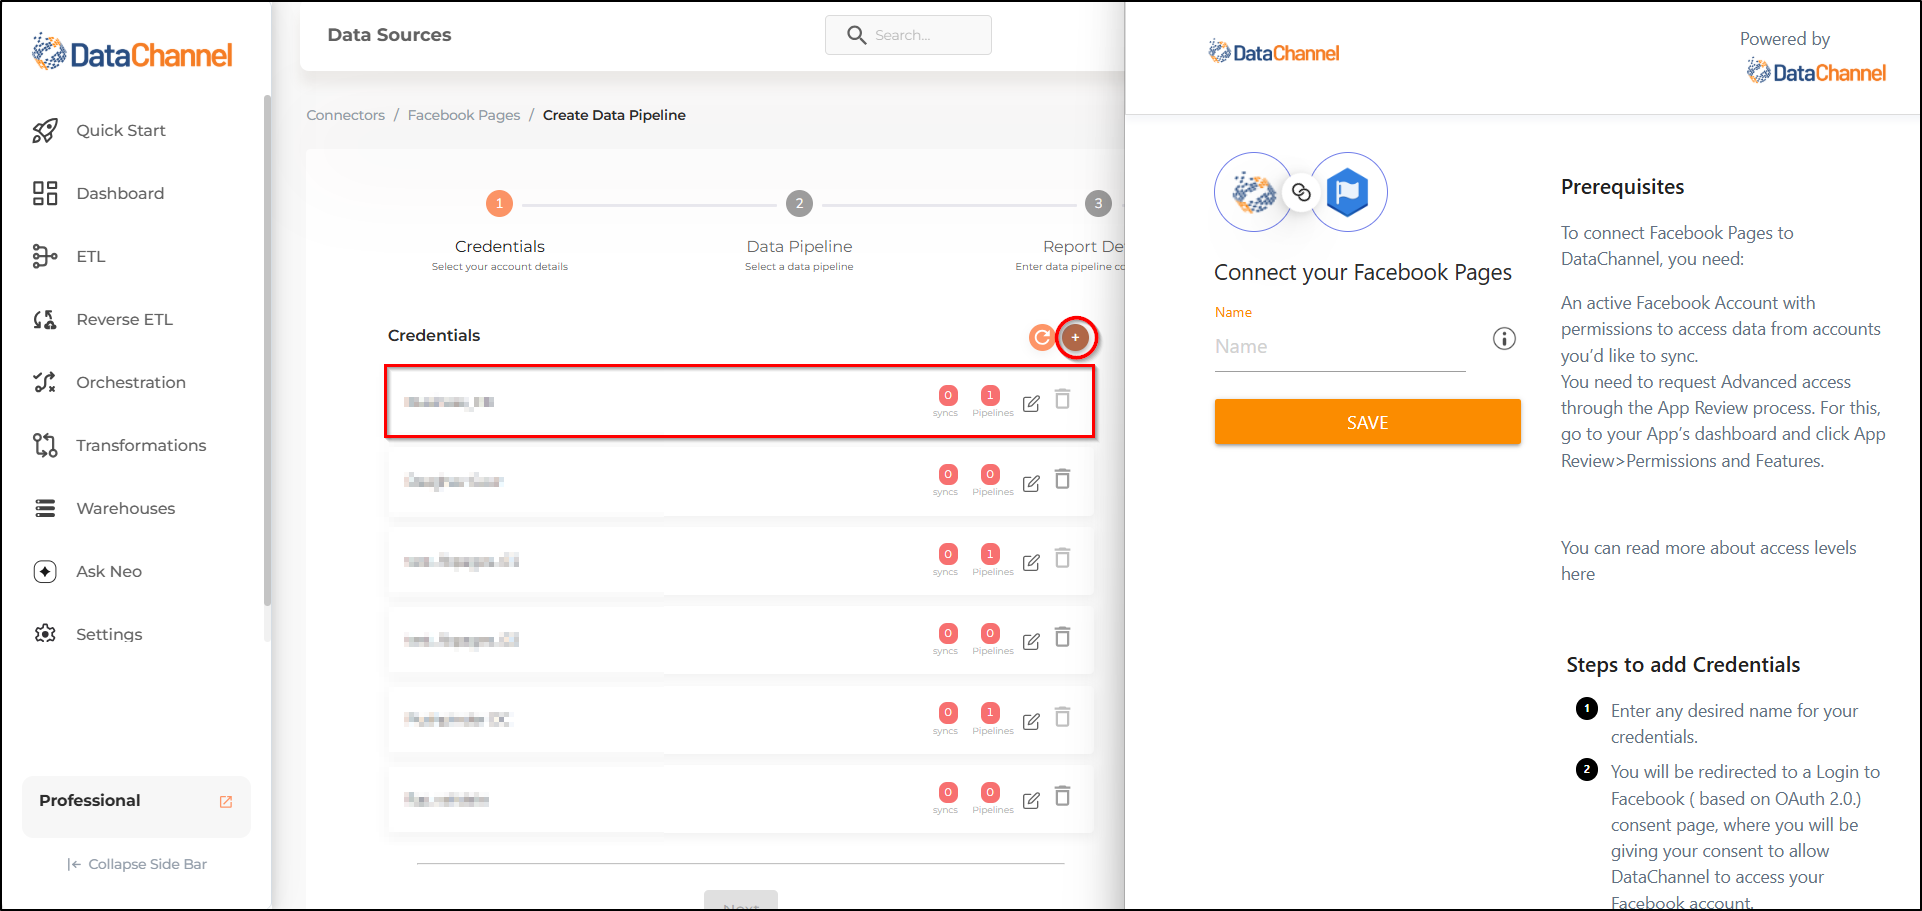This screenshot has height=911, width=1922.
Task: Go back to Connectors breadcrumb
Action: [346, 115]
